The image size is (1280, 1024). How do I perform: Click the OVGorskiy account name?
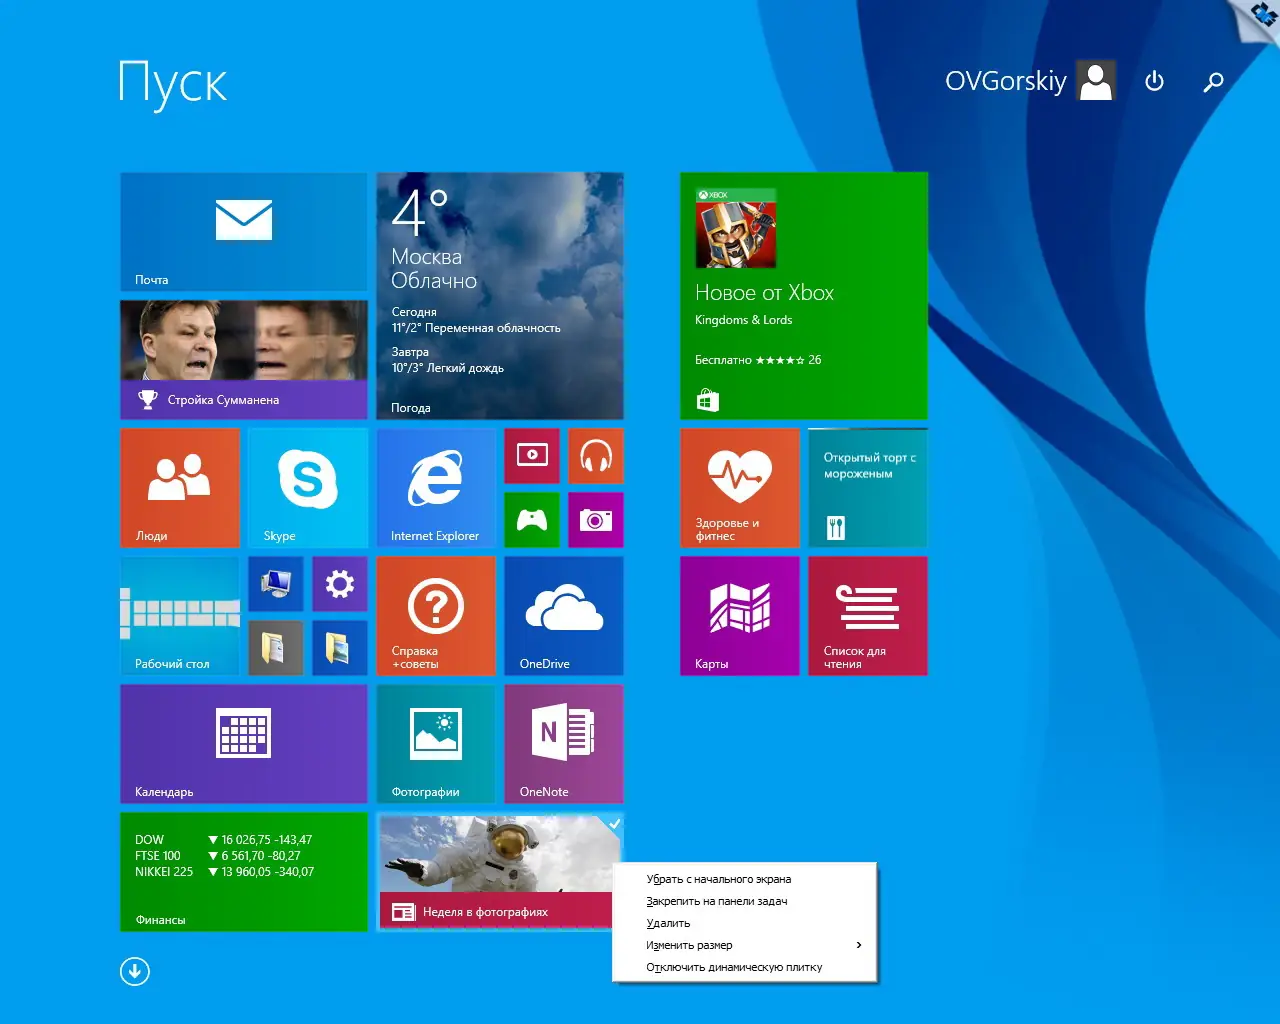[1006, 81]
